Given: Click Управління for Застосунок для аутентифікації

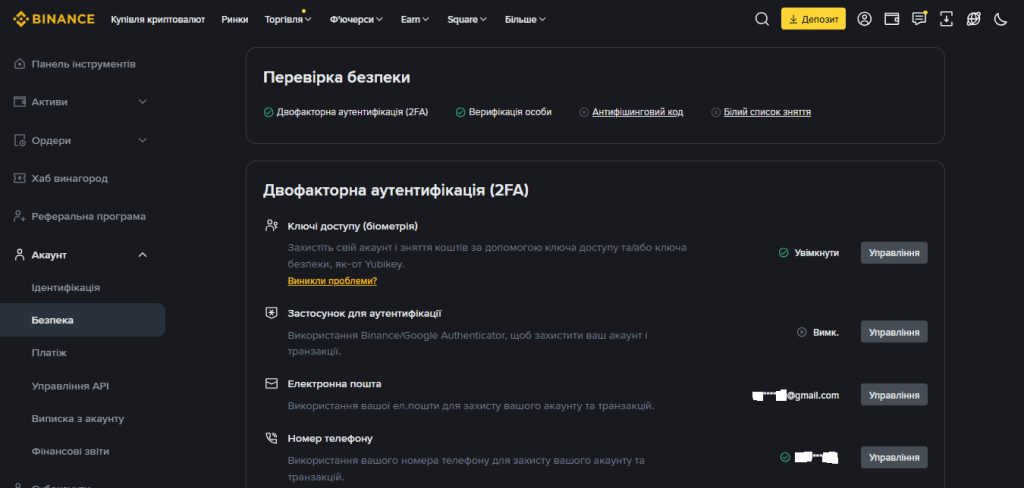Looking at the screenshot, I should pos(894,332).
